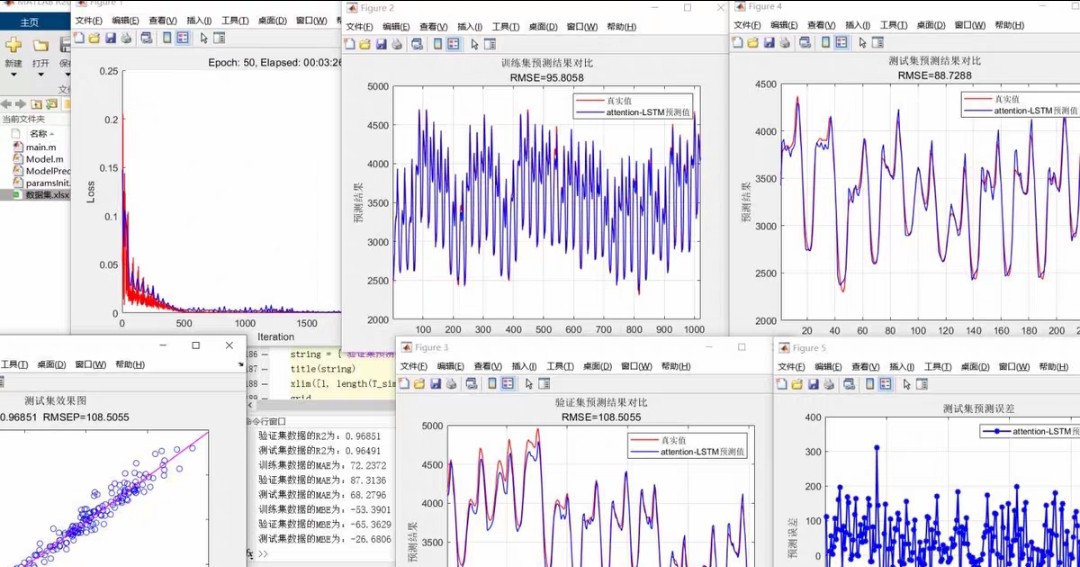Expand the dropdown arrow under 打开
The image size is (1080, 567).
[x=41, y=74]
